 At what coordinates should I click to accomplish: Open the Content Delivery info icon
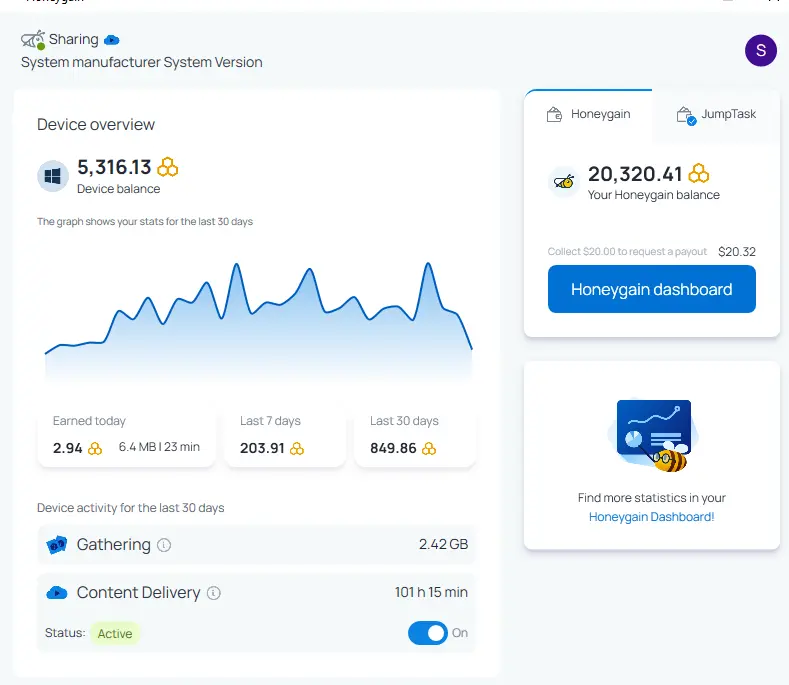[214, 593]
